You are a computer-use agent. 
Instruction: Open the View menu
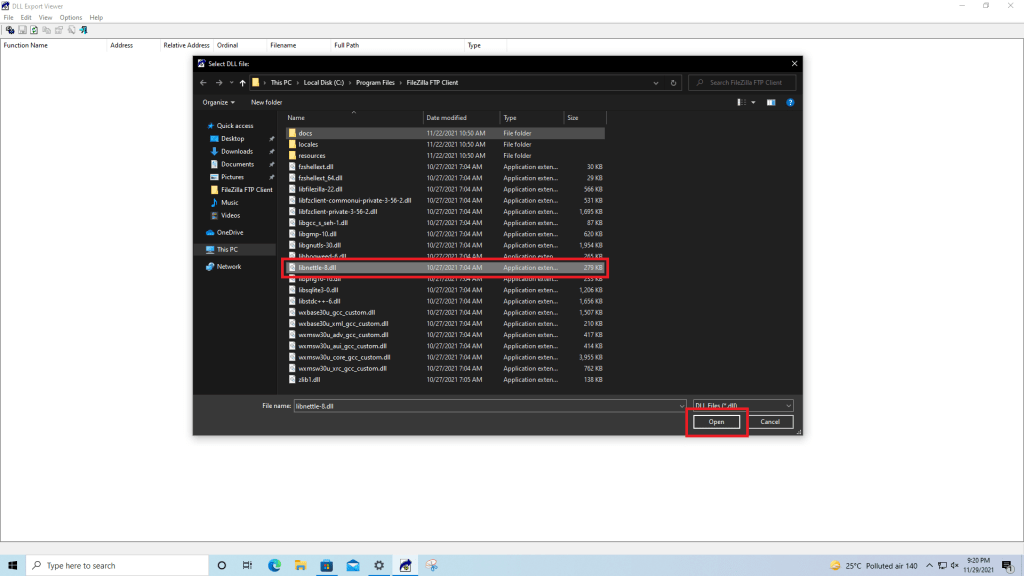coord(45,17)
